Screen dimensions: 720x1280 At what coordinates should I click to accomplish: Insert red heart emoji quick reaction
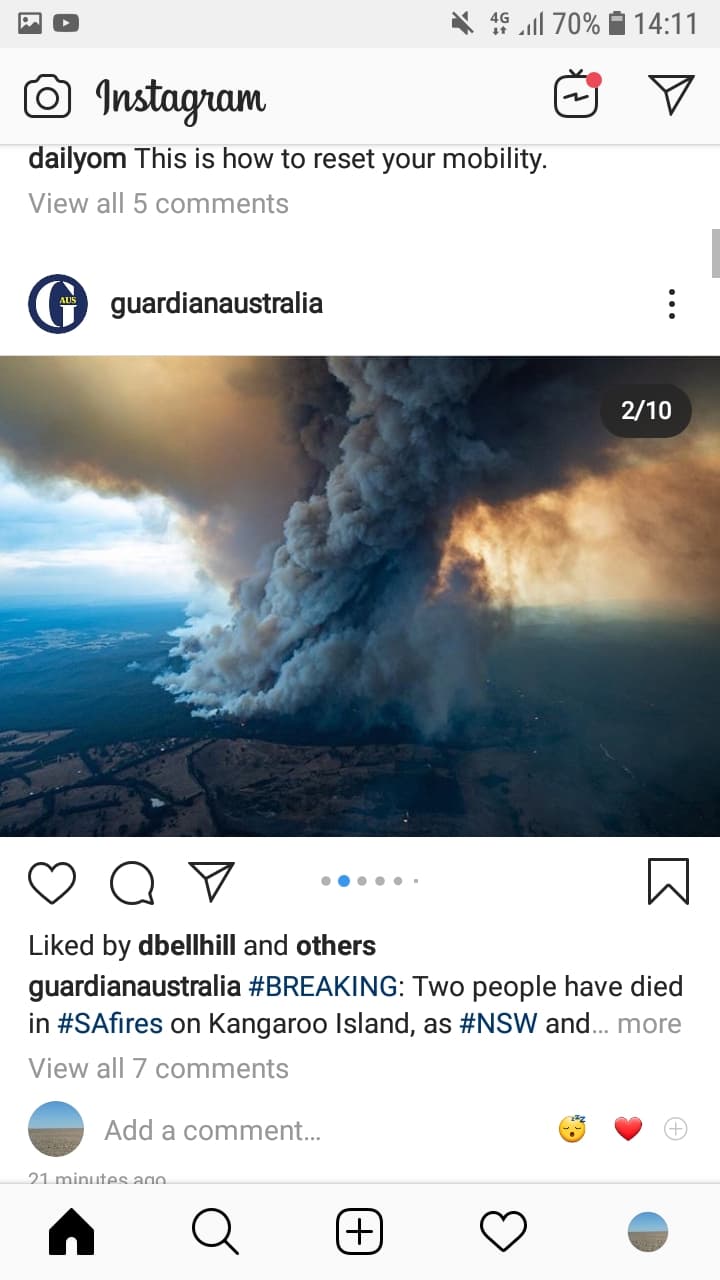(x=628, y=1130)
